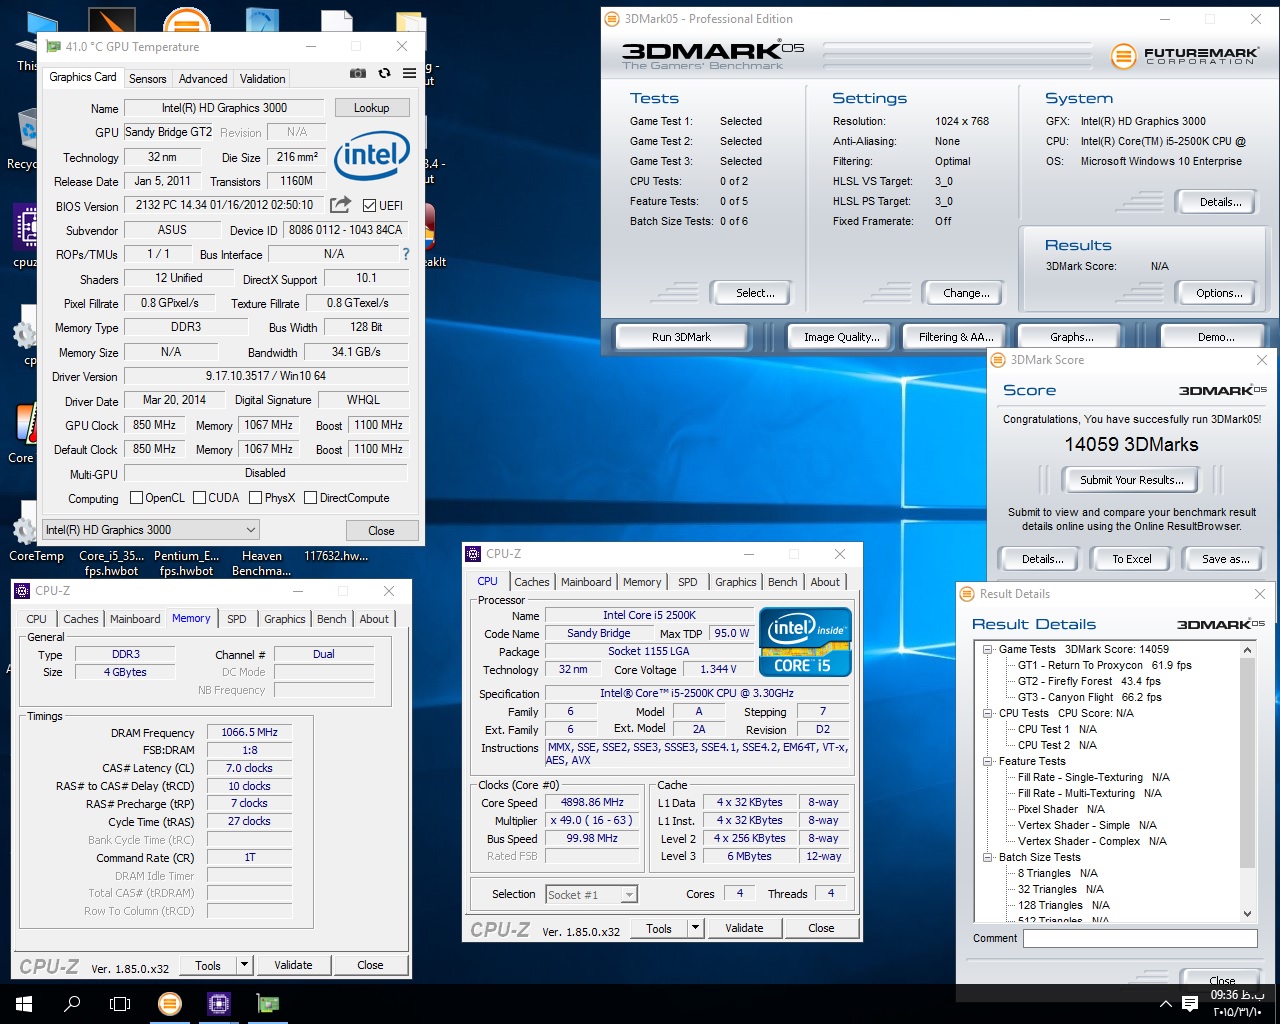
Task: Toggle the DirectCompute checkbox
Action: pyautogui.click(x=311, y=498)
